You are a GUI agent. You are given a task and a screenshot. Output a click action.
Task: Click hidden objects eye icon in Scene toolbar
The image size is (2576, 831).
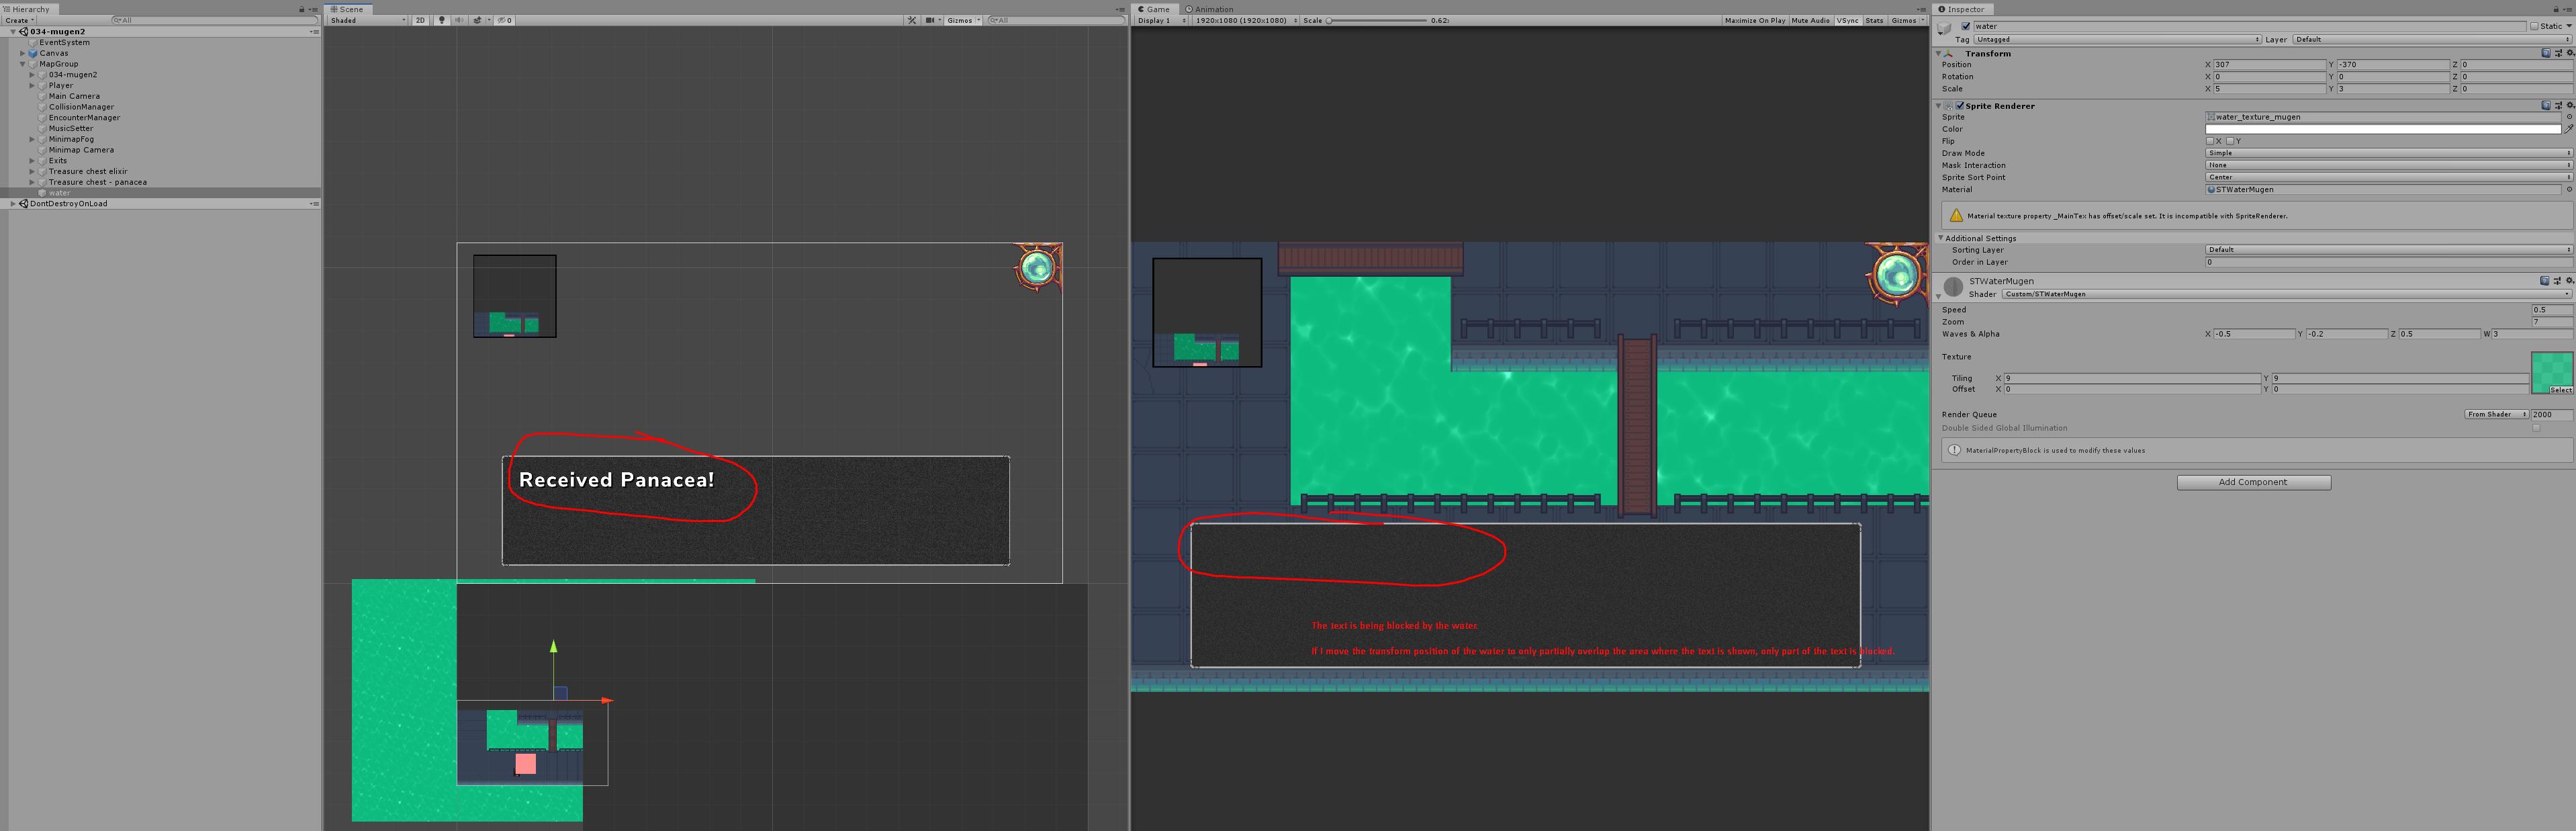504,20
